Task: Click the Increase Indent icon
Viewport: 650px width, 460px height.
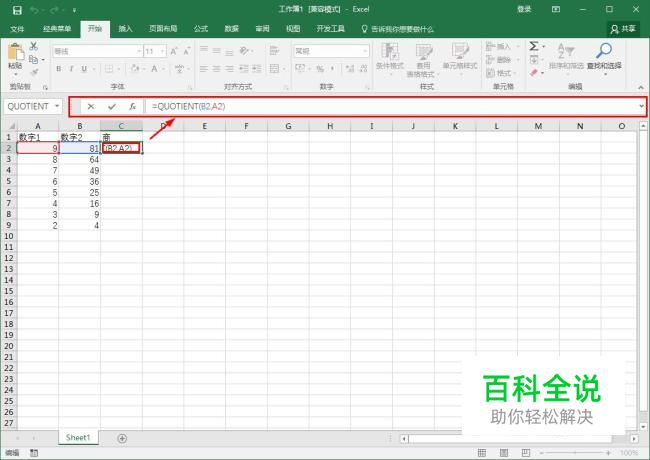Action: point(257,68)
